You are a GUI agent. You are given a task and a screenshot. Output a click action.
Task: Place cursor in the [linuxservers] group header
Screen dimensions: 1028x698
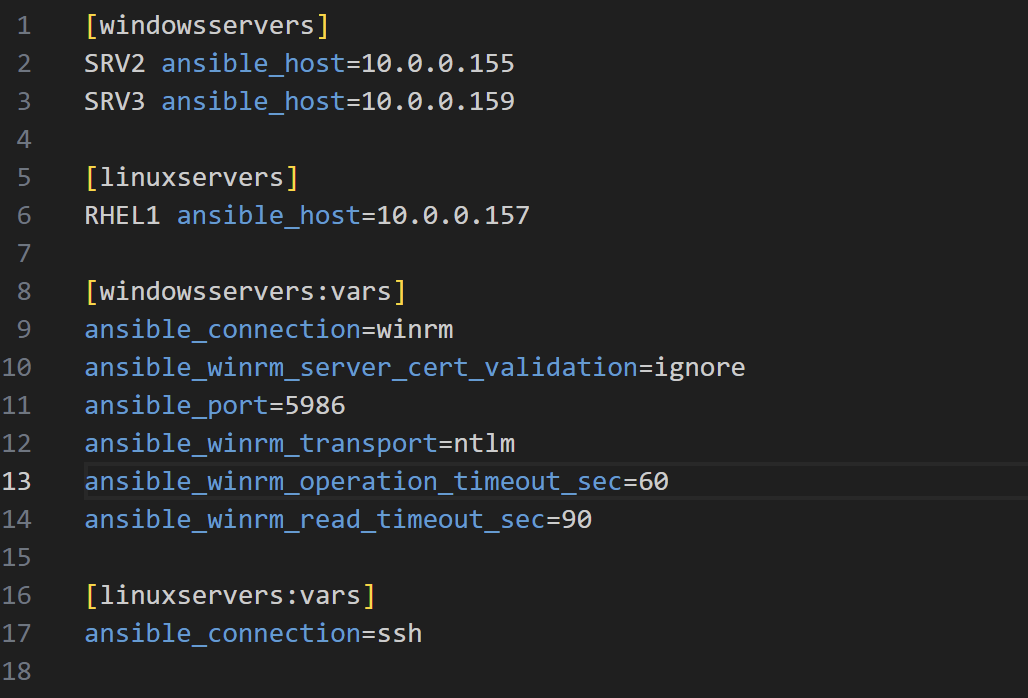click(x=191, y=178)
